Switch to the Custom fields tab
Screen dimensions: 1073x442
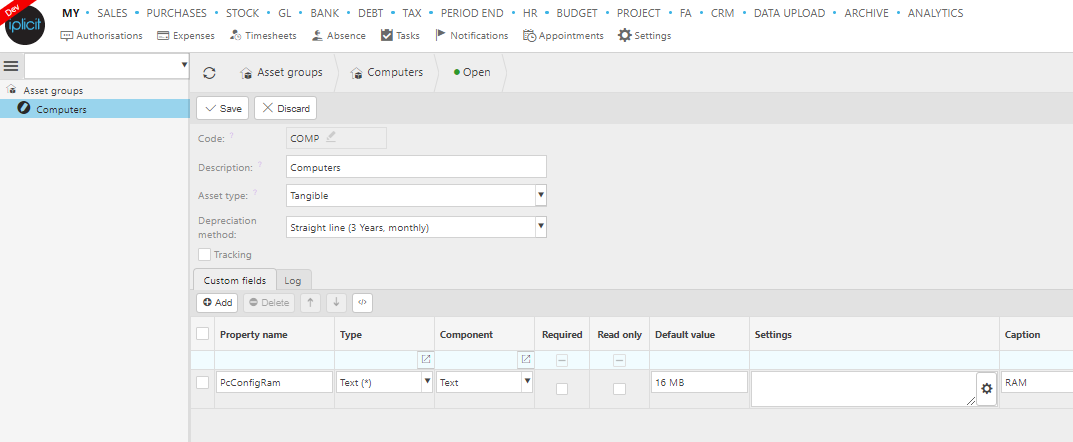235,280
